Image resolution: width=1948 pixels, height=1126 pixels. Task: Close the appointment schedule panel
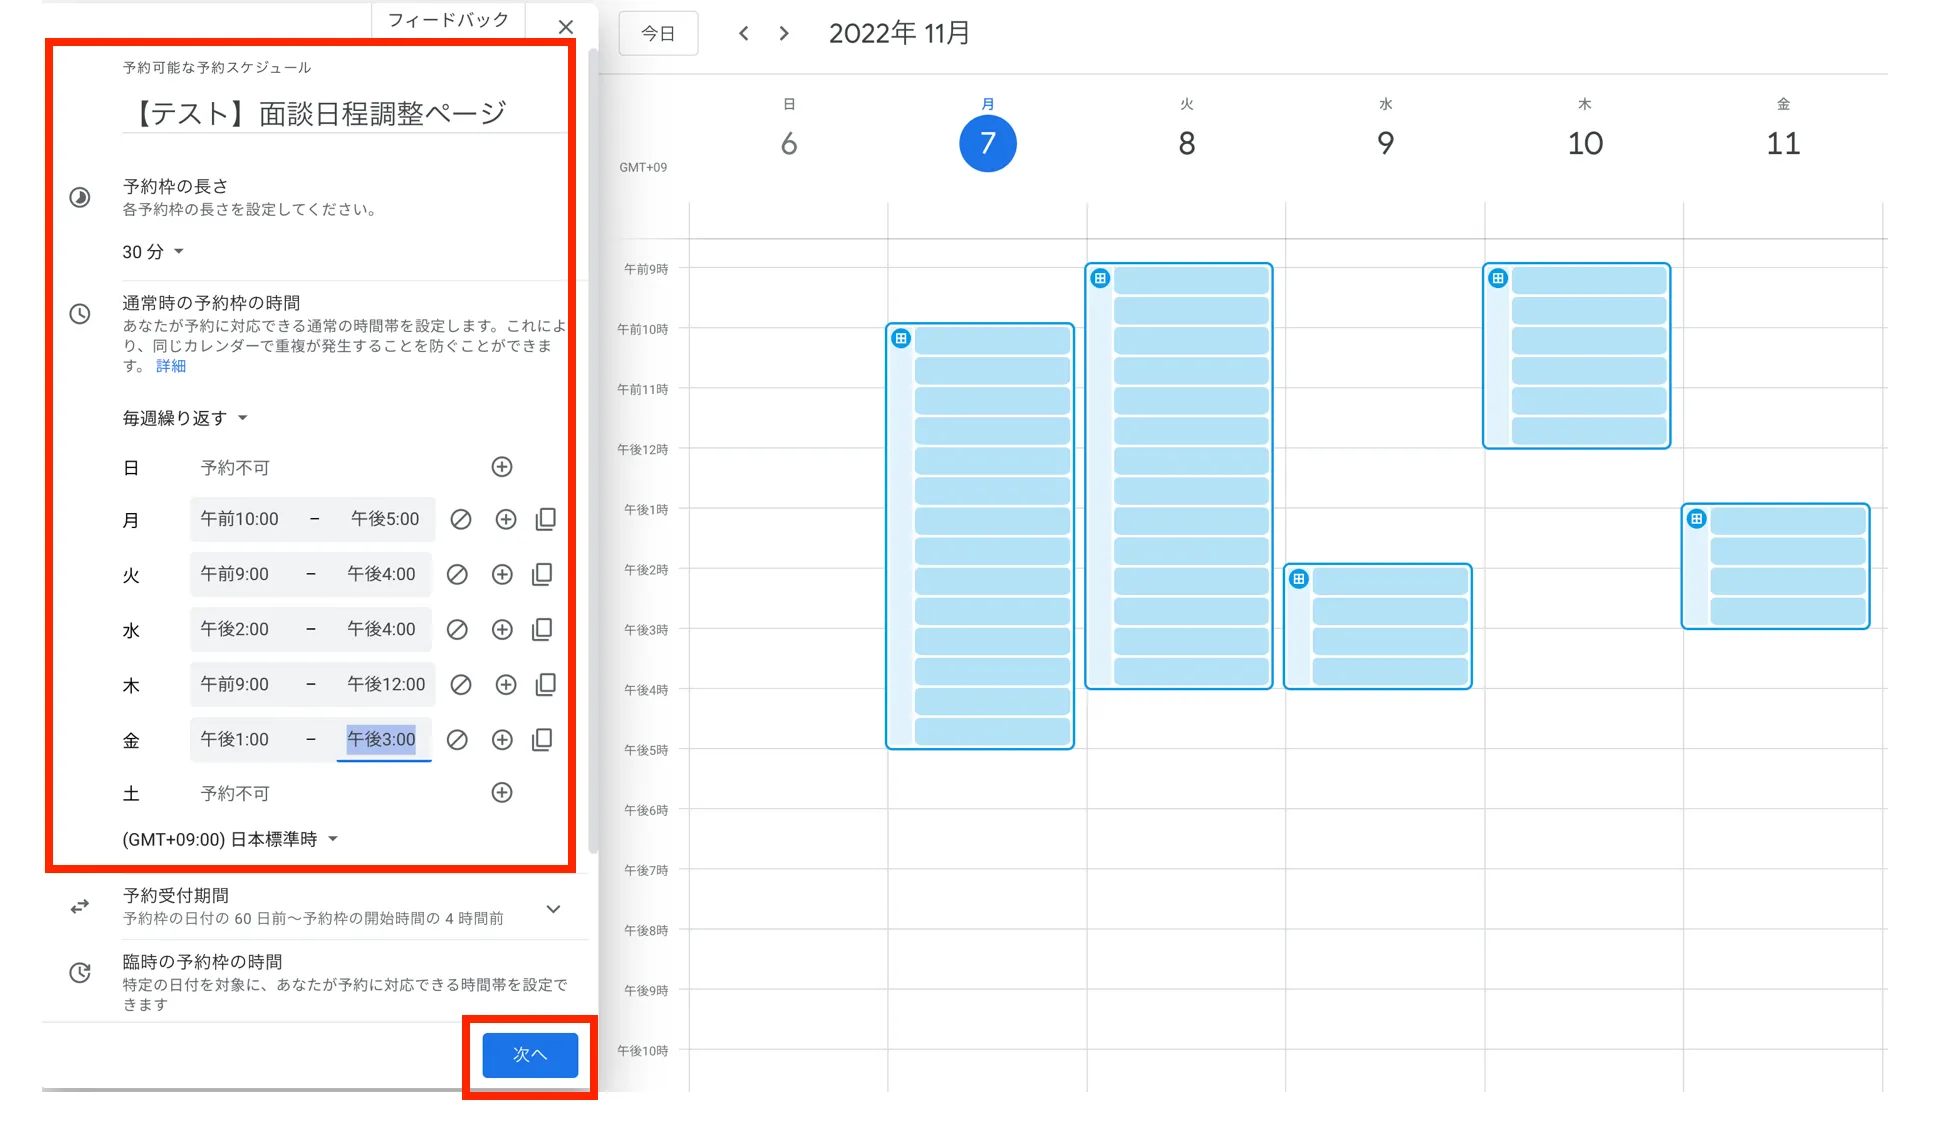click(566, 27)
